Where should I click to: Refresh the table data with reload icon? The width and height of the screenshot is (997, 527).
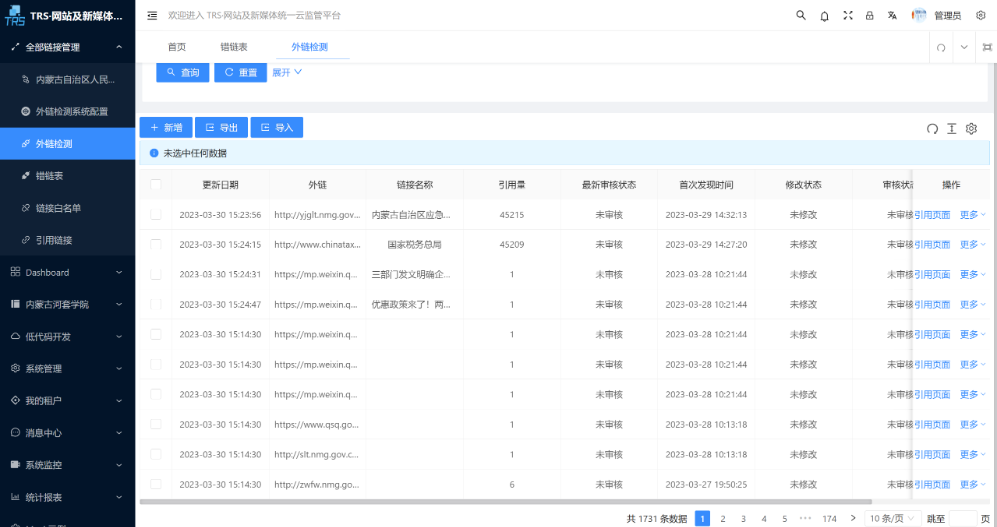[x=933, y=128]
